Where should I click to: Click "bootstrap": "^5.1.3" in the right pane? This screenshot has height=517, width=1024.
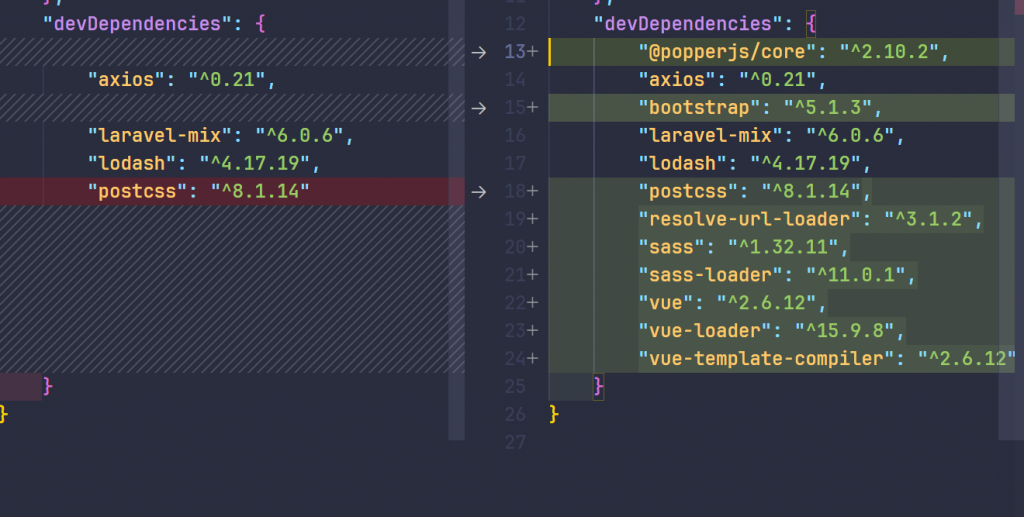(760, 108)
